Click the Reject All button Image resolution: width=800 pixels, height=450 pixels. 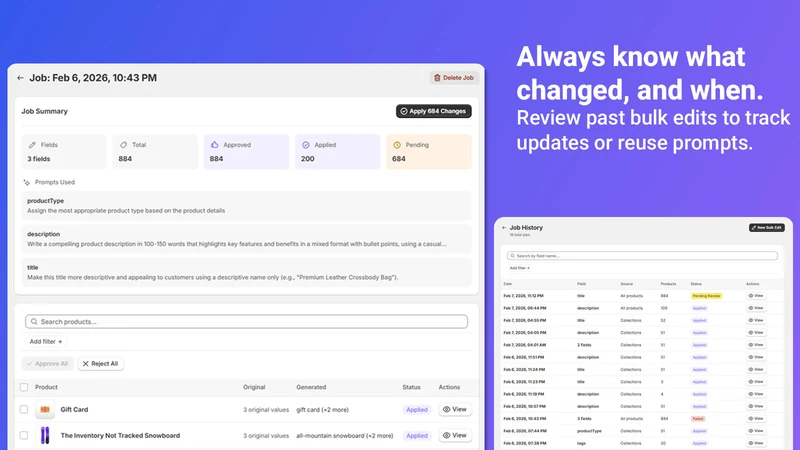tap(101, 364)
